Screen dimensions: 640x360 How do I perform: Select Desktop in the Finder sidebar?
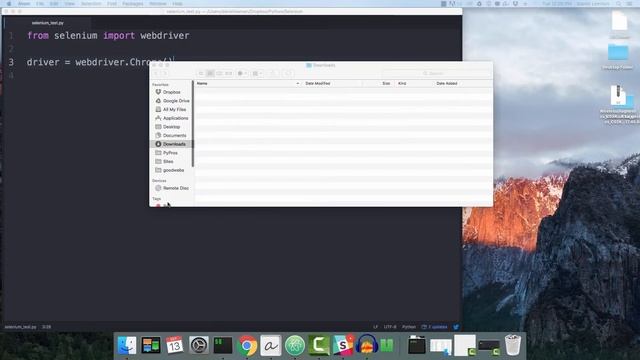[171, 127]
